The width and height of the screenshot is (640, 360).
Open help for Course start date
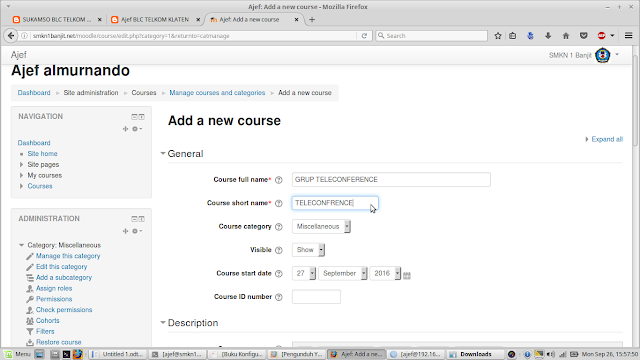[279, 274]
